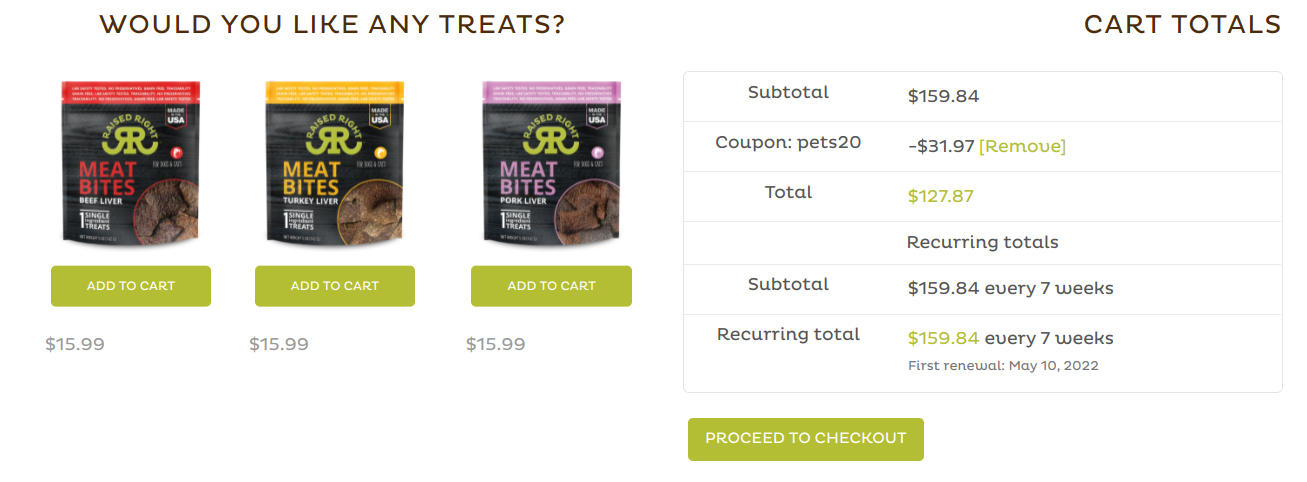Image resolution: width=1307 pixels, height=482 pixels.
Task: Remove the pets20 coupon
Action: click(1022, 147)
